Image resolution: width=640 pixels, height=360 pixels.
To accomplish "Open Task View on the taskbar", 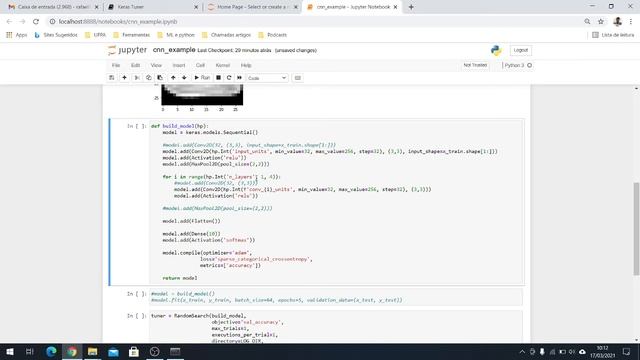I will [x=29, y=351].
